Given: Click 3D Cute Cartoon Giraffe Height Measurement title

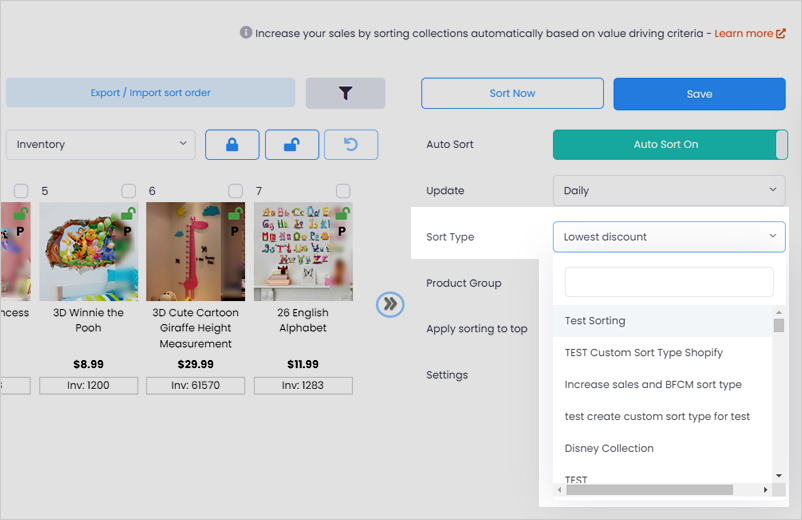Looking at the screenshot, I should click(x=195, y=328).
